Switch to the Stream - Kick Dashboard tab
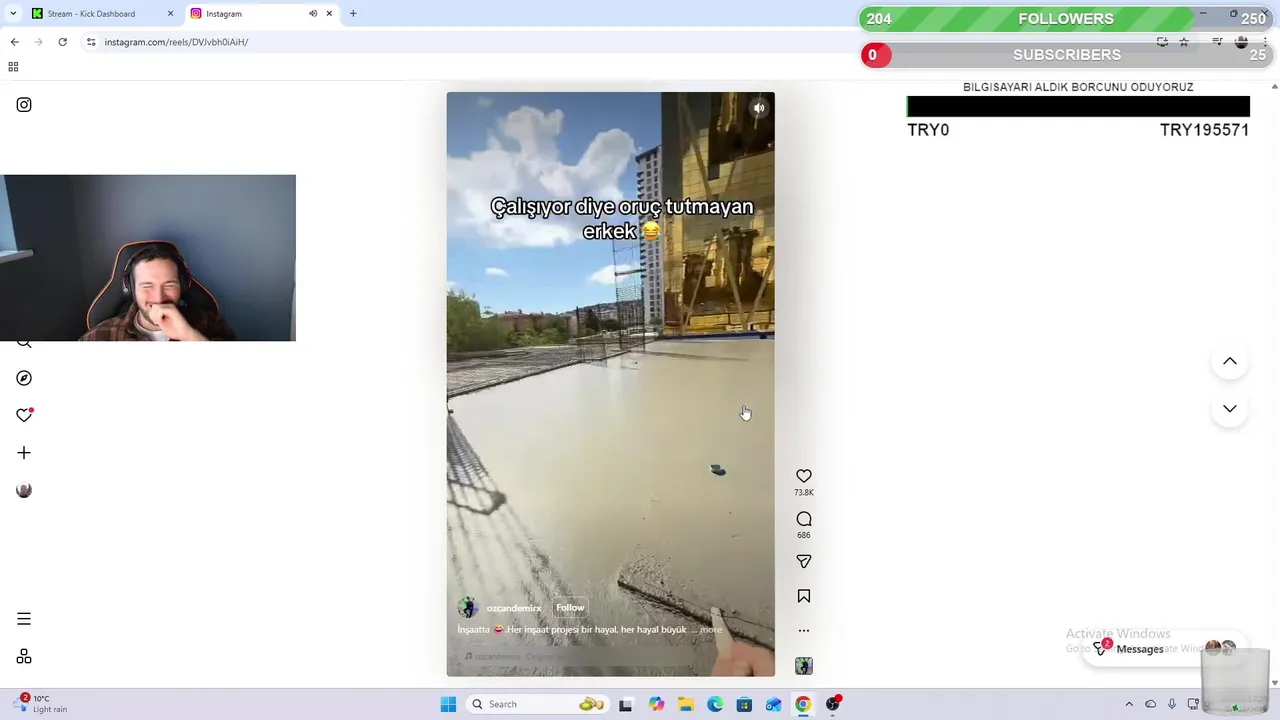The height and width of the screenshot is (720, 1280). [103, 14]
